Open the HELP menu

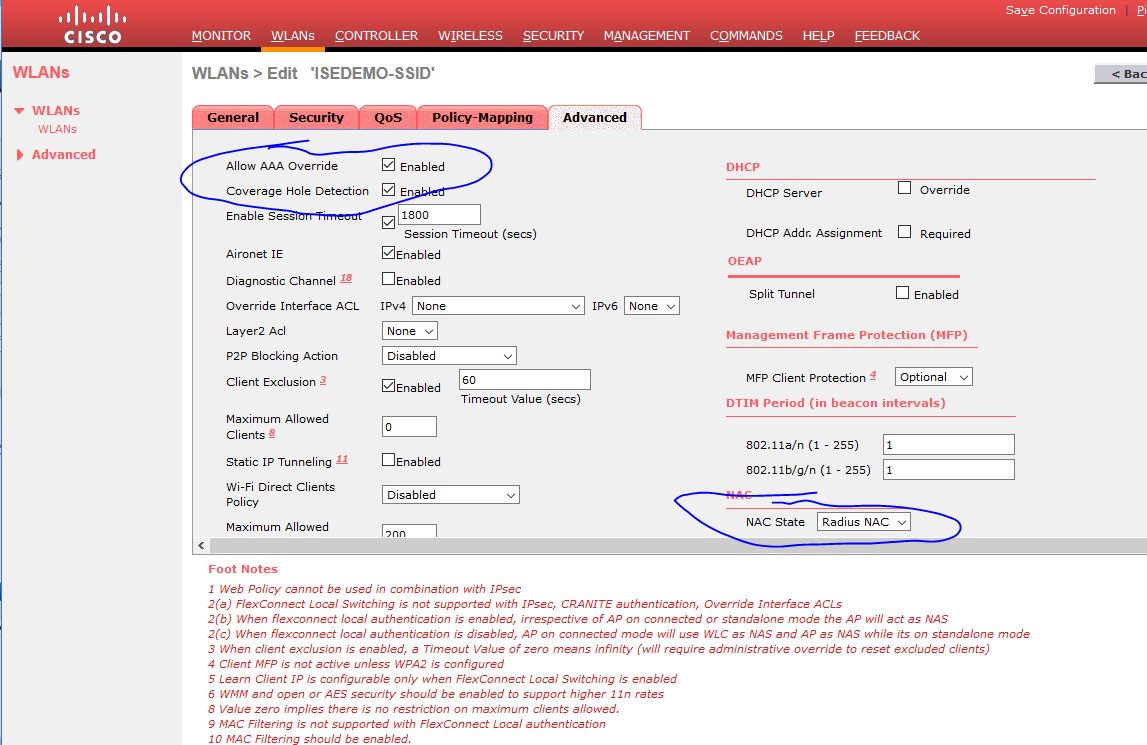[x=818, y=35]
